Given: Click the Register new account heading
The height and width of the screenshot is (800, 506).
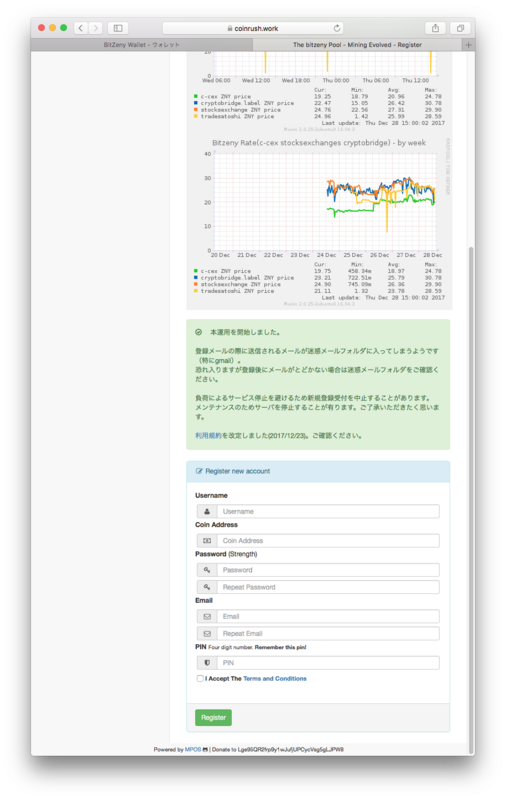Looking at the screenshot, I should click(238, 471).
